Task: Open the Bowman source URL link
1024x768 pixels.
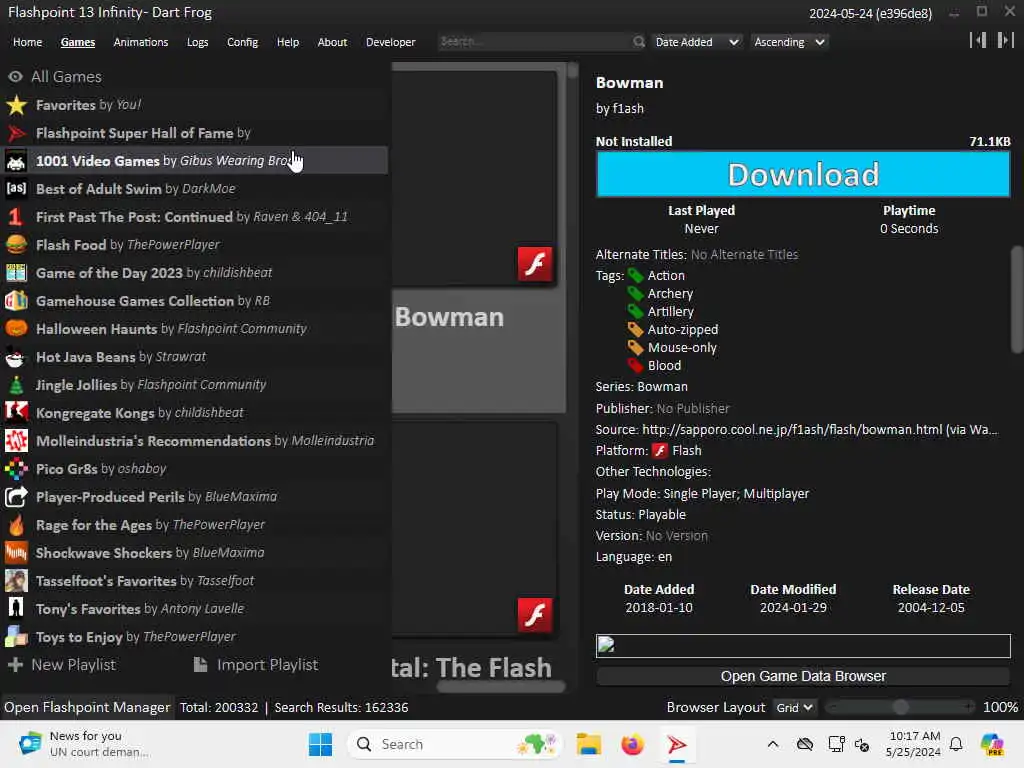Action: pos(820,430)
